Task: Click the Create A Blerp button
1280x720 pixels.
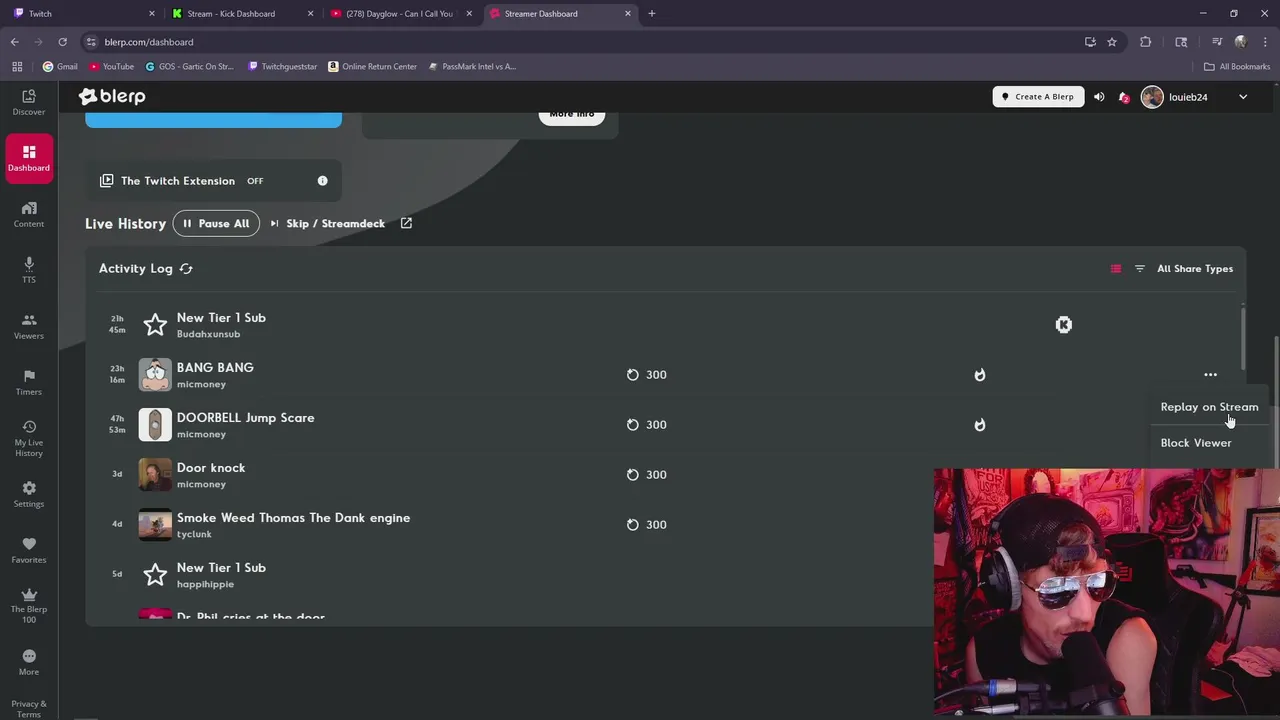Action: (1038, 97)
